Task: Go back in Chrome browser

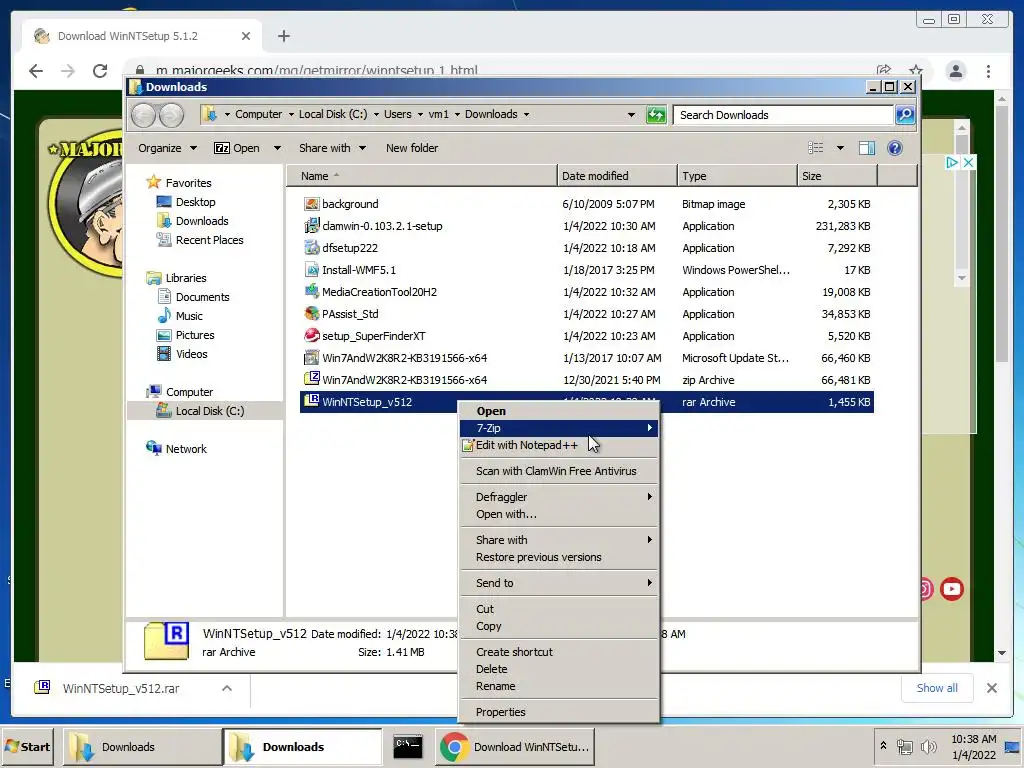Action: (x=36, y=71)
